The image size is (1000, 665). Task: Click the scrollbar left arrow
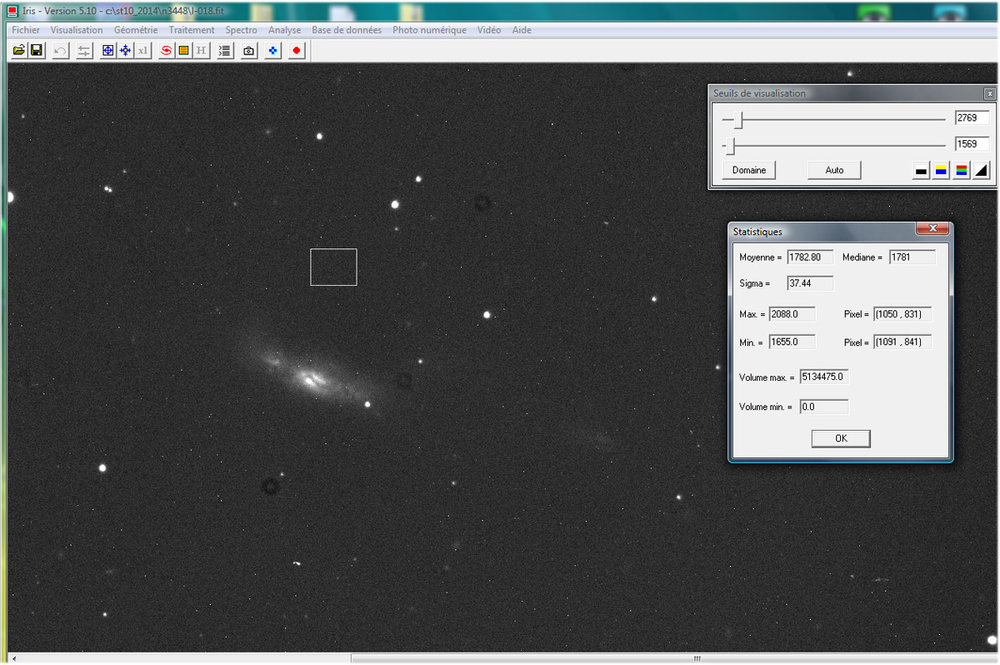14,659
